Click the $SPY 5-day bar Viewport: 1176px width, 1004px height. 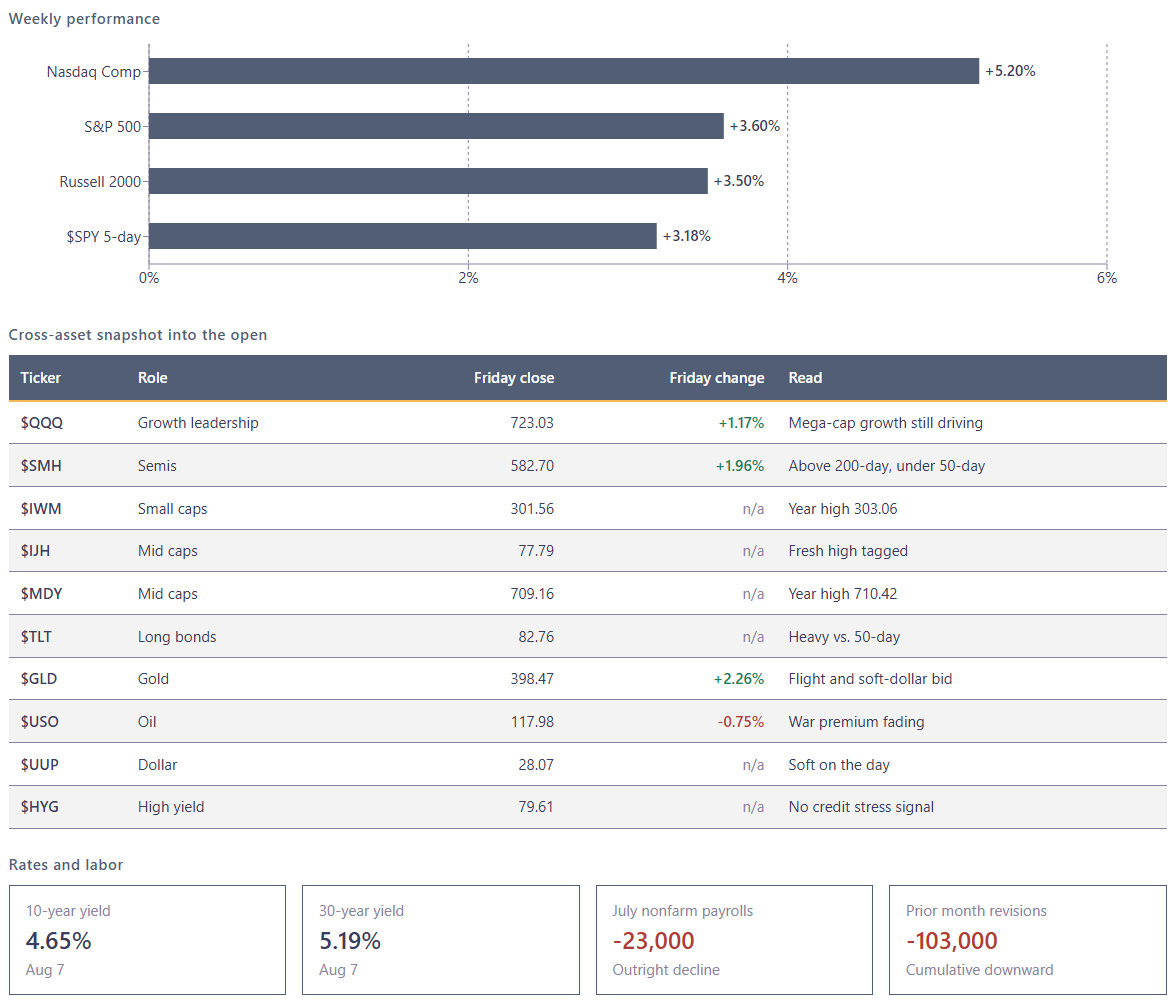403,236
